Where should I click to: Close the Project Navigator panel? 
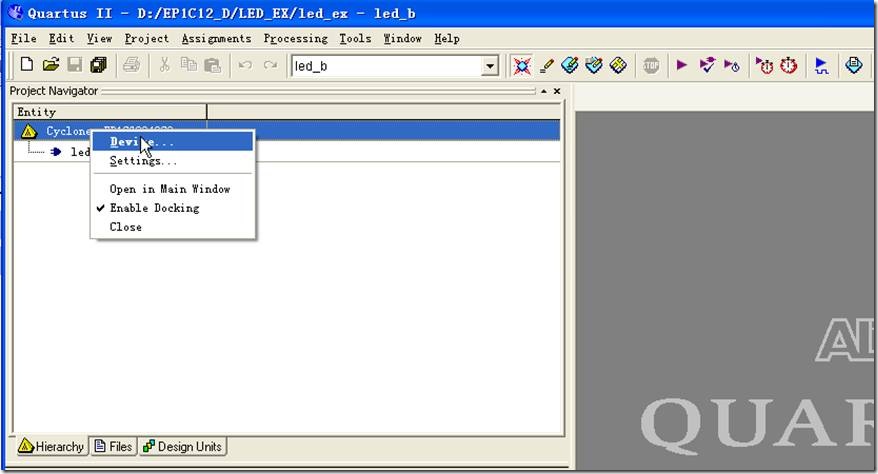pyautogui.click(x=557, y=91)
